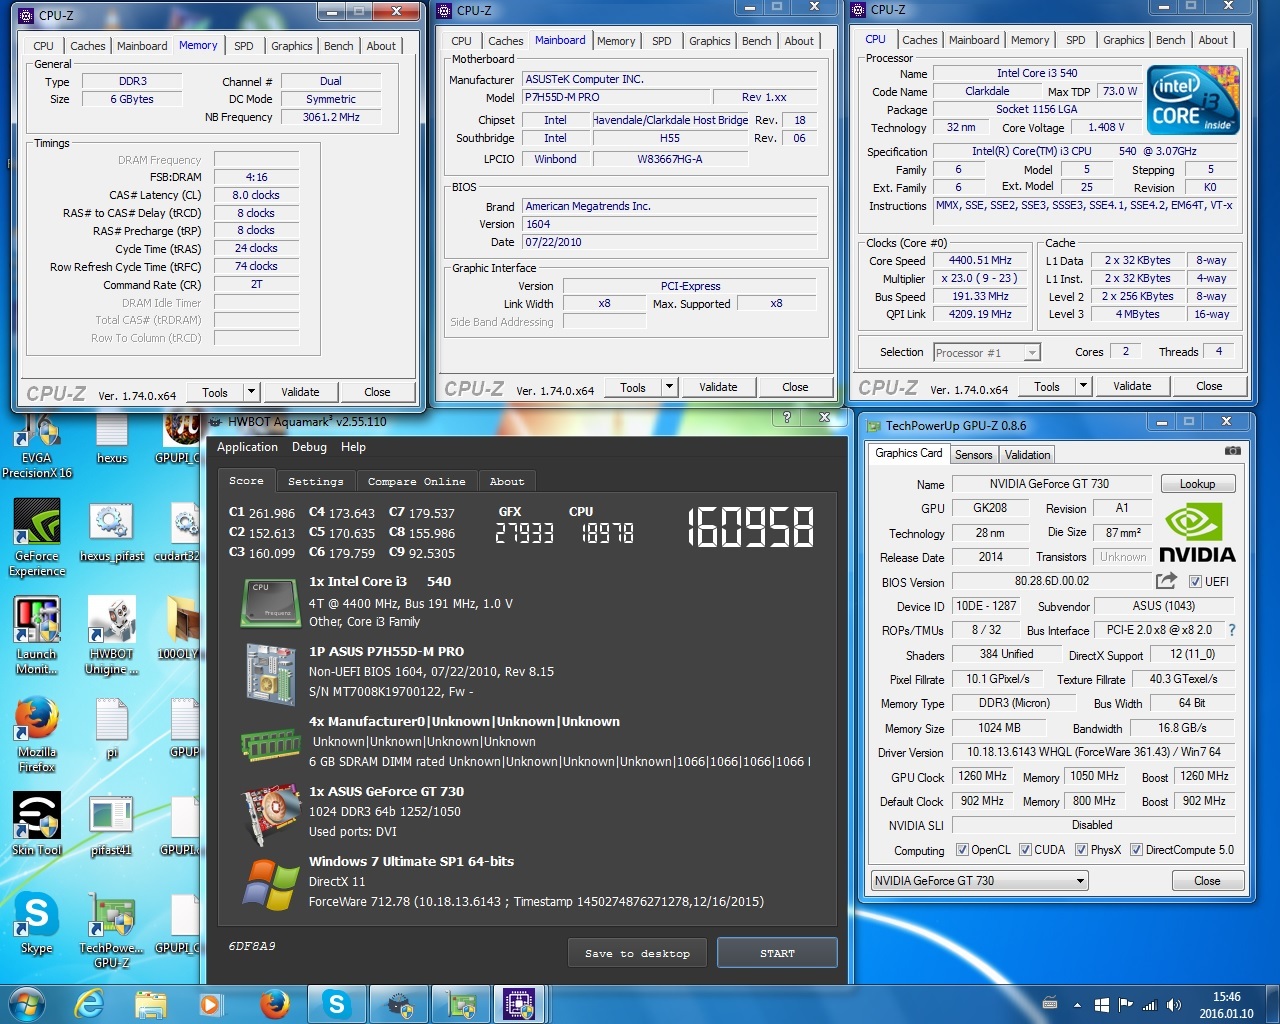
Task: Click the Core Speed value 4400.51 MHz
Action: [x=980, y=260]
